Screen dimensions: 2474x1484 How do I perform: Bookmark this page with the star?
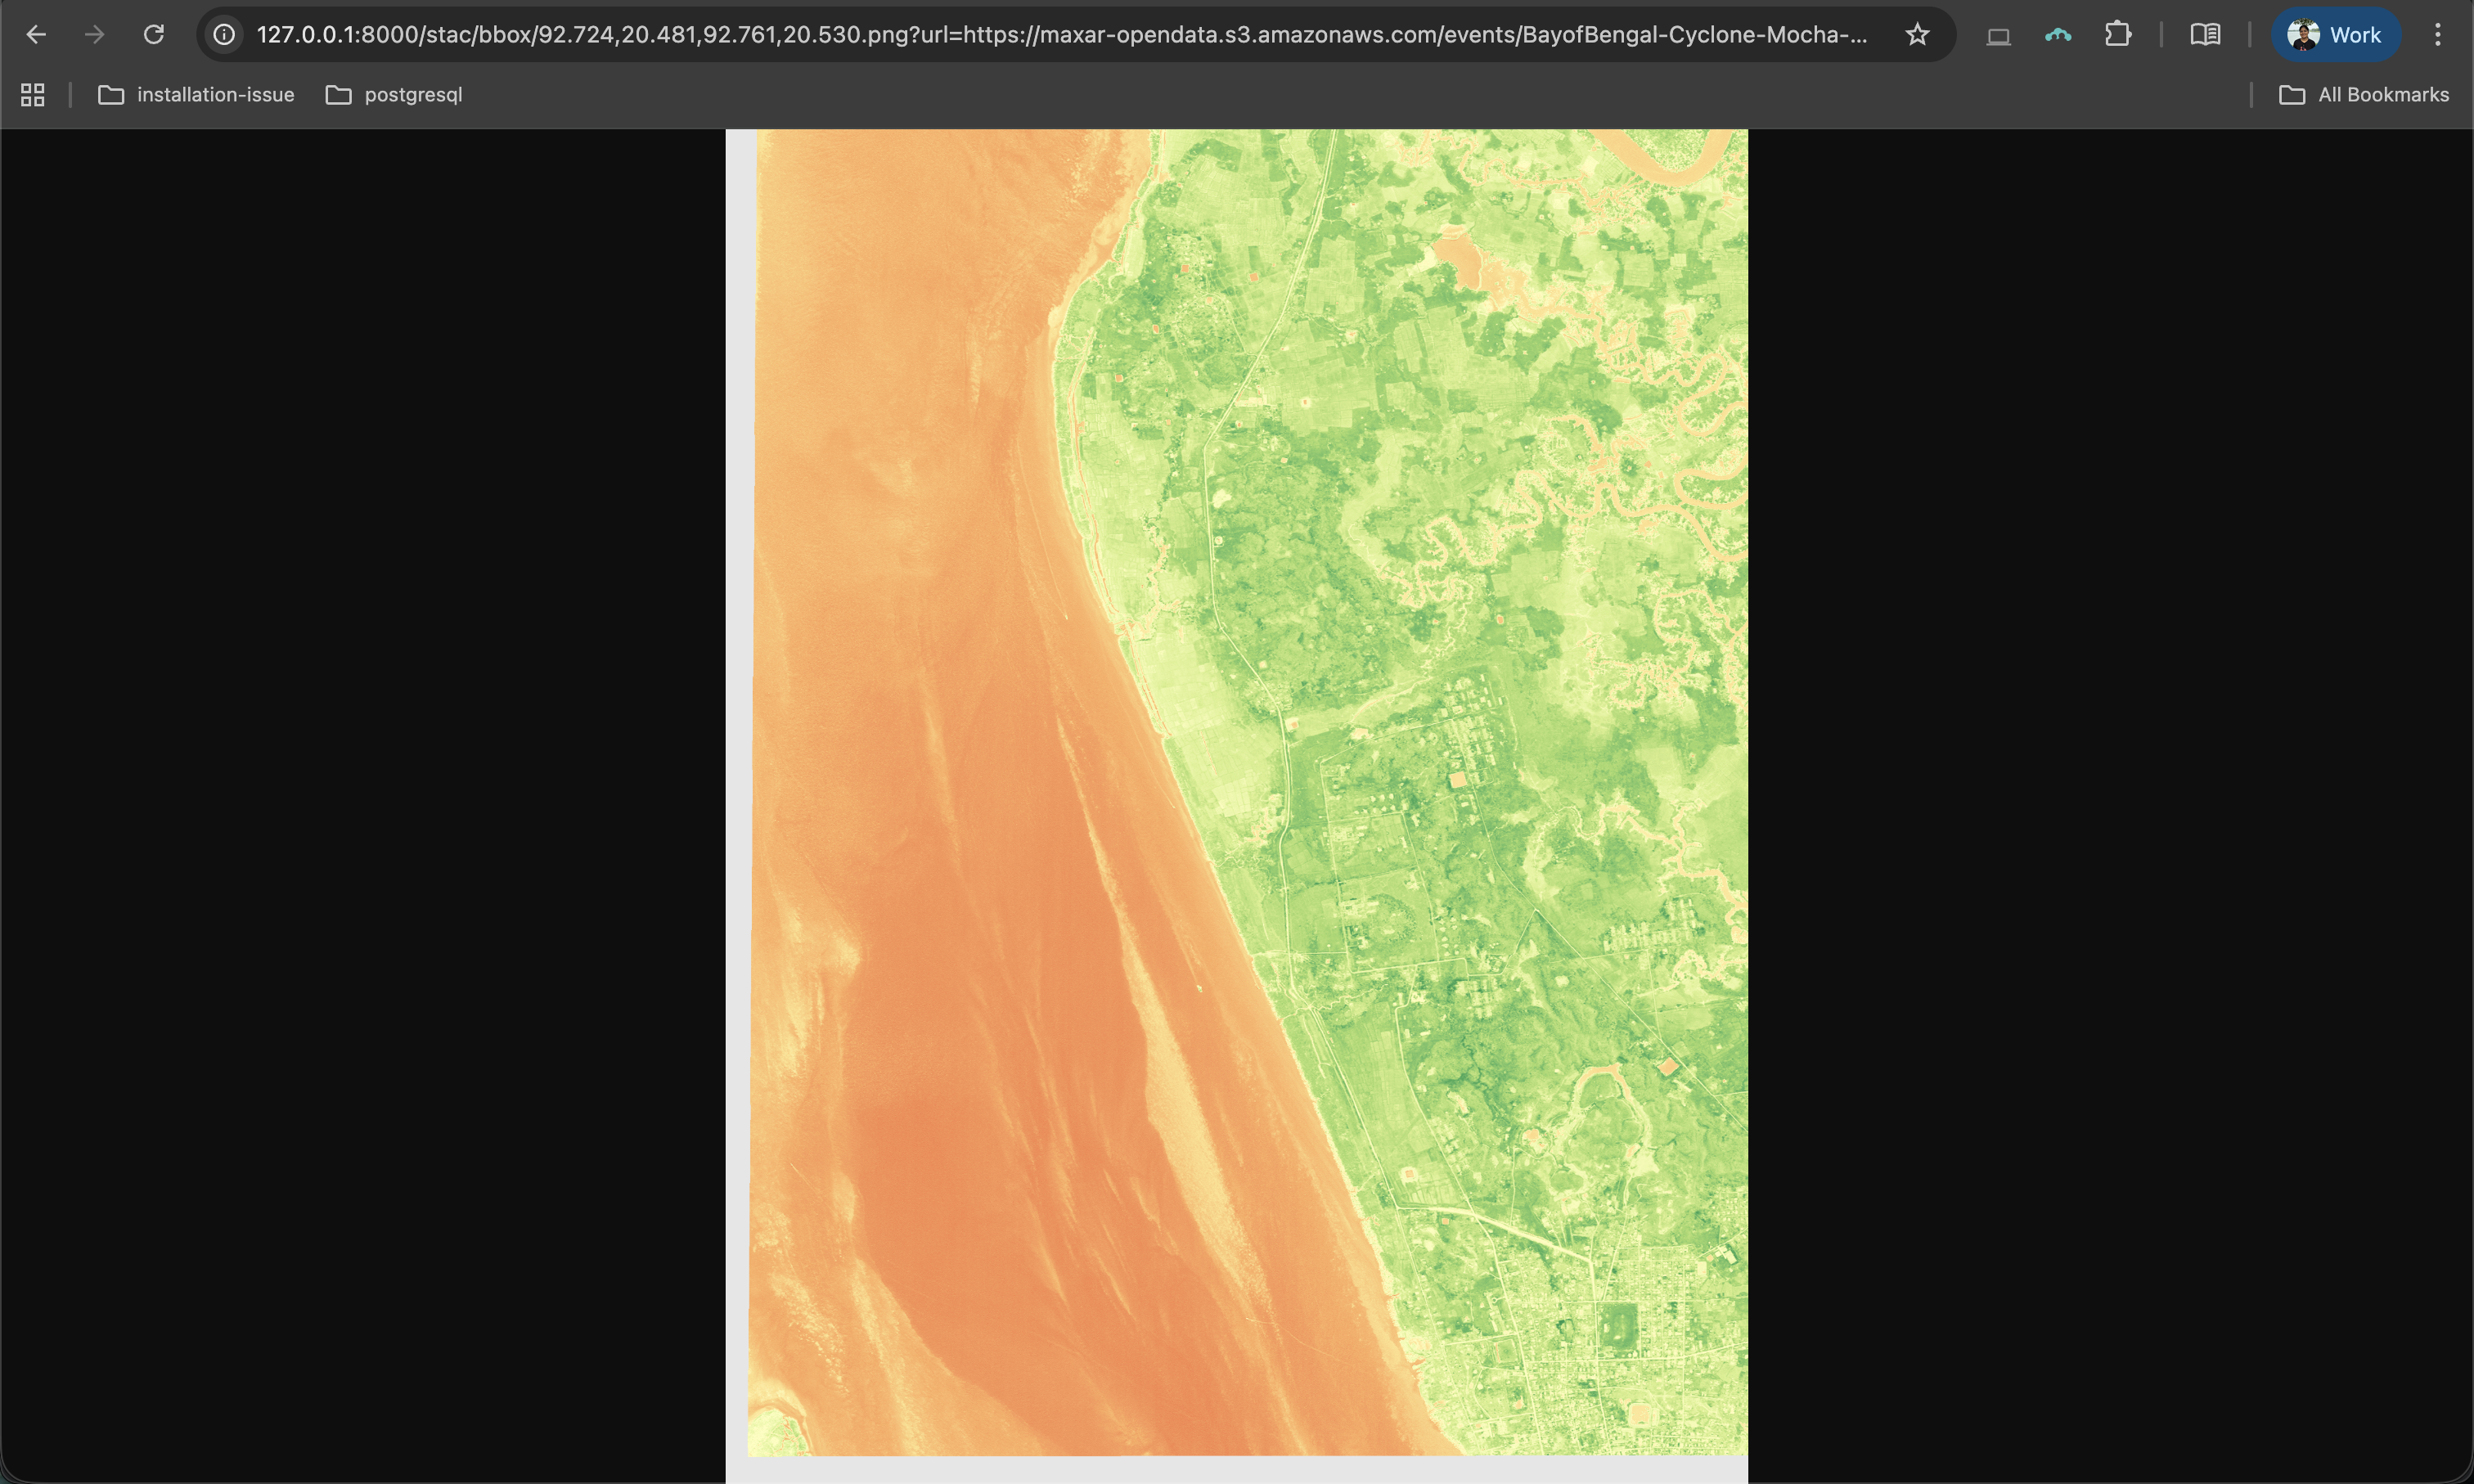(x=1916, y=35)
